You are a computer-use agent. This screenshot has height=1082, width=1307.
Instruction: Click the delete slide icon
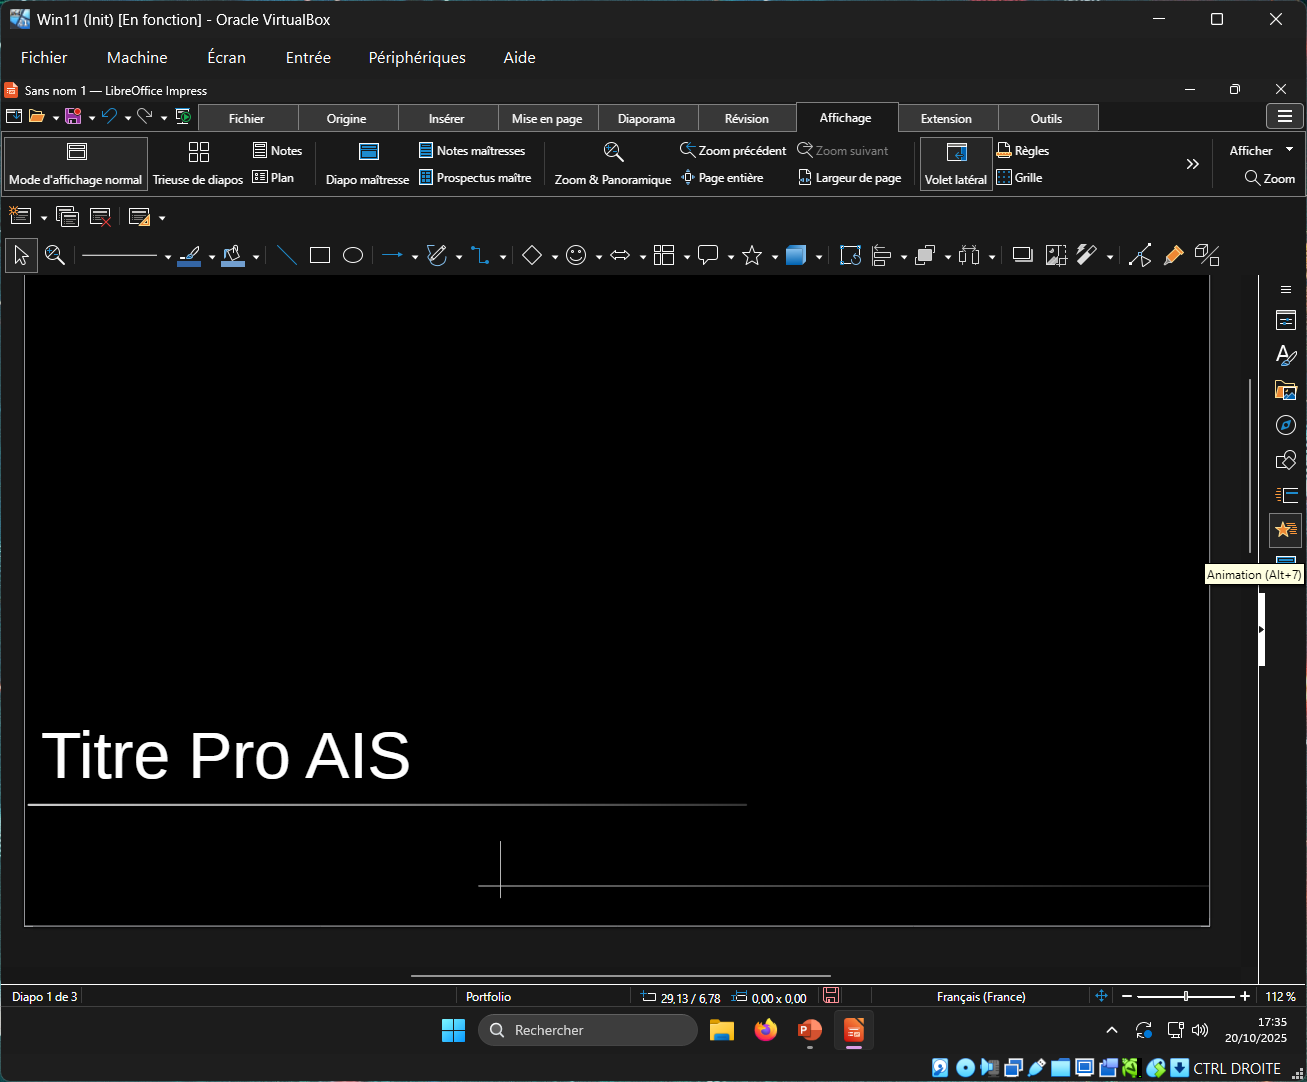[100, 217]
